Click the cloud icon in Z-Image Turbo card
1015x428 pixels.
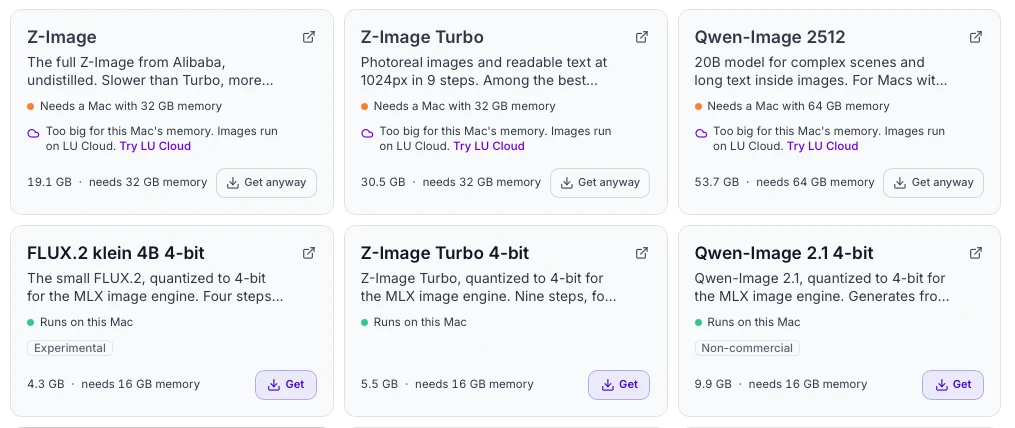tap(367, 133)
